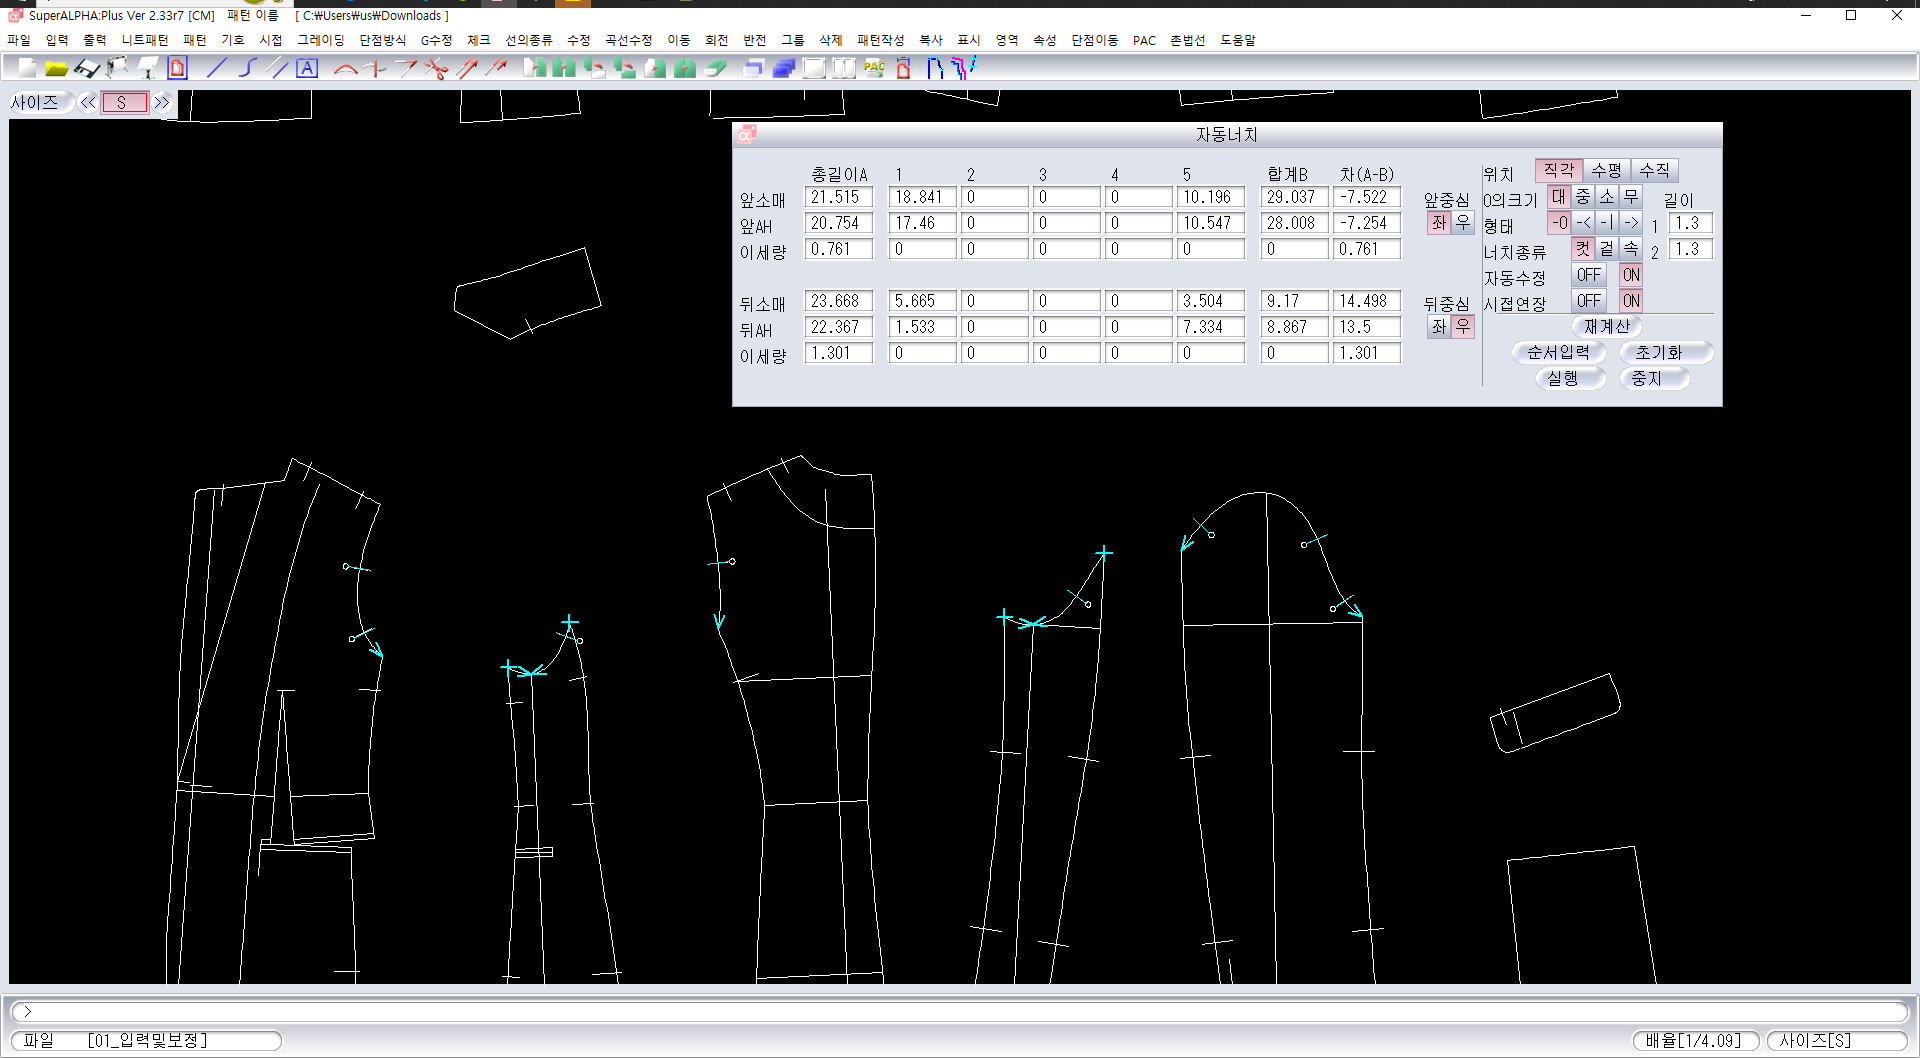The width and height of the screenshot is (1920, 1058).
Task: Set 앞중심 to 우
Action: [1463, 223]
